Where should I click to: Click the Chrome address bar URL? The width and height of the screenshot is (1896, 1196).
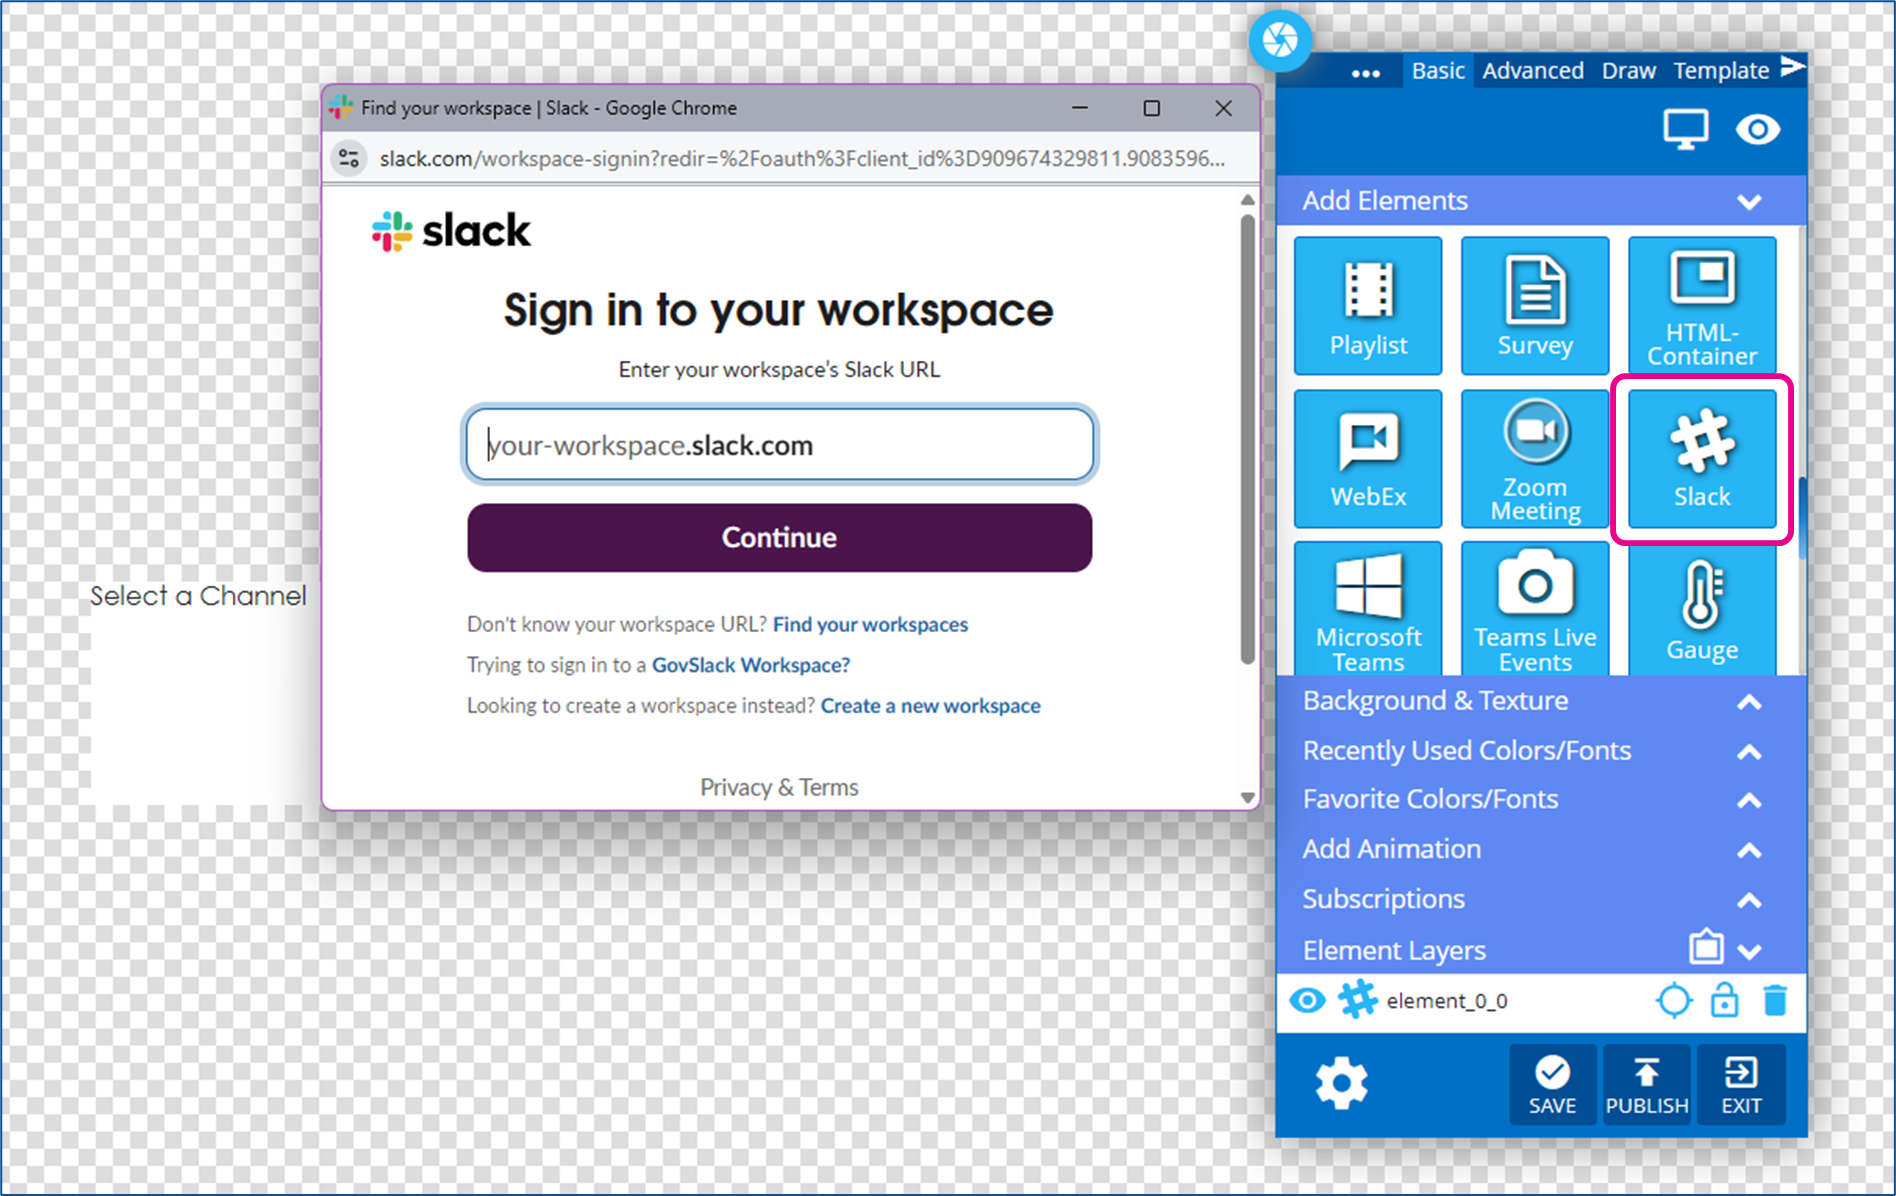pyautogui.click(x=802, y=158)
